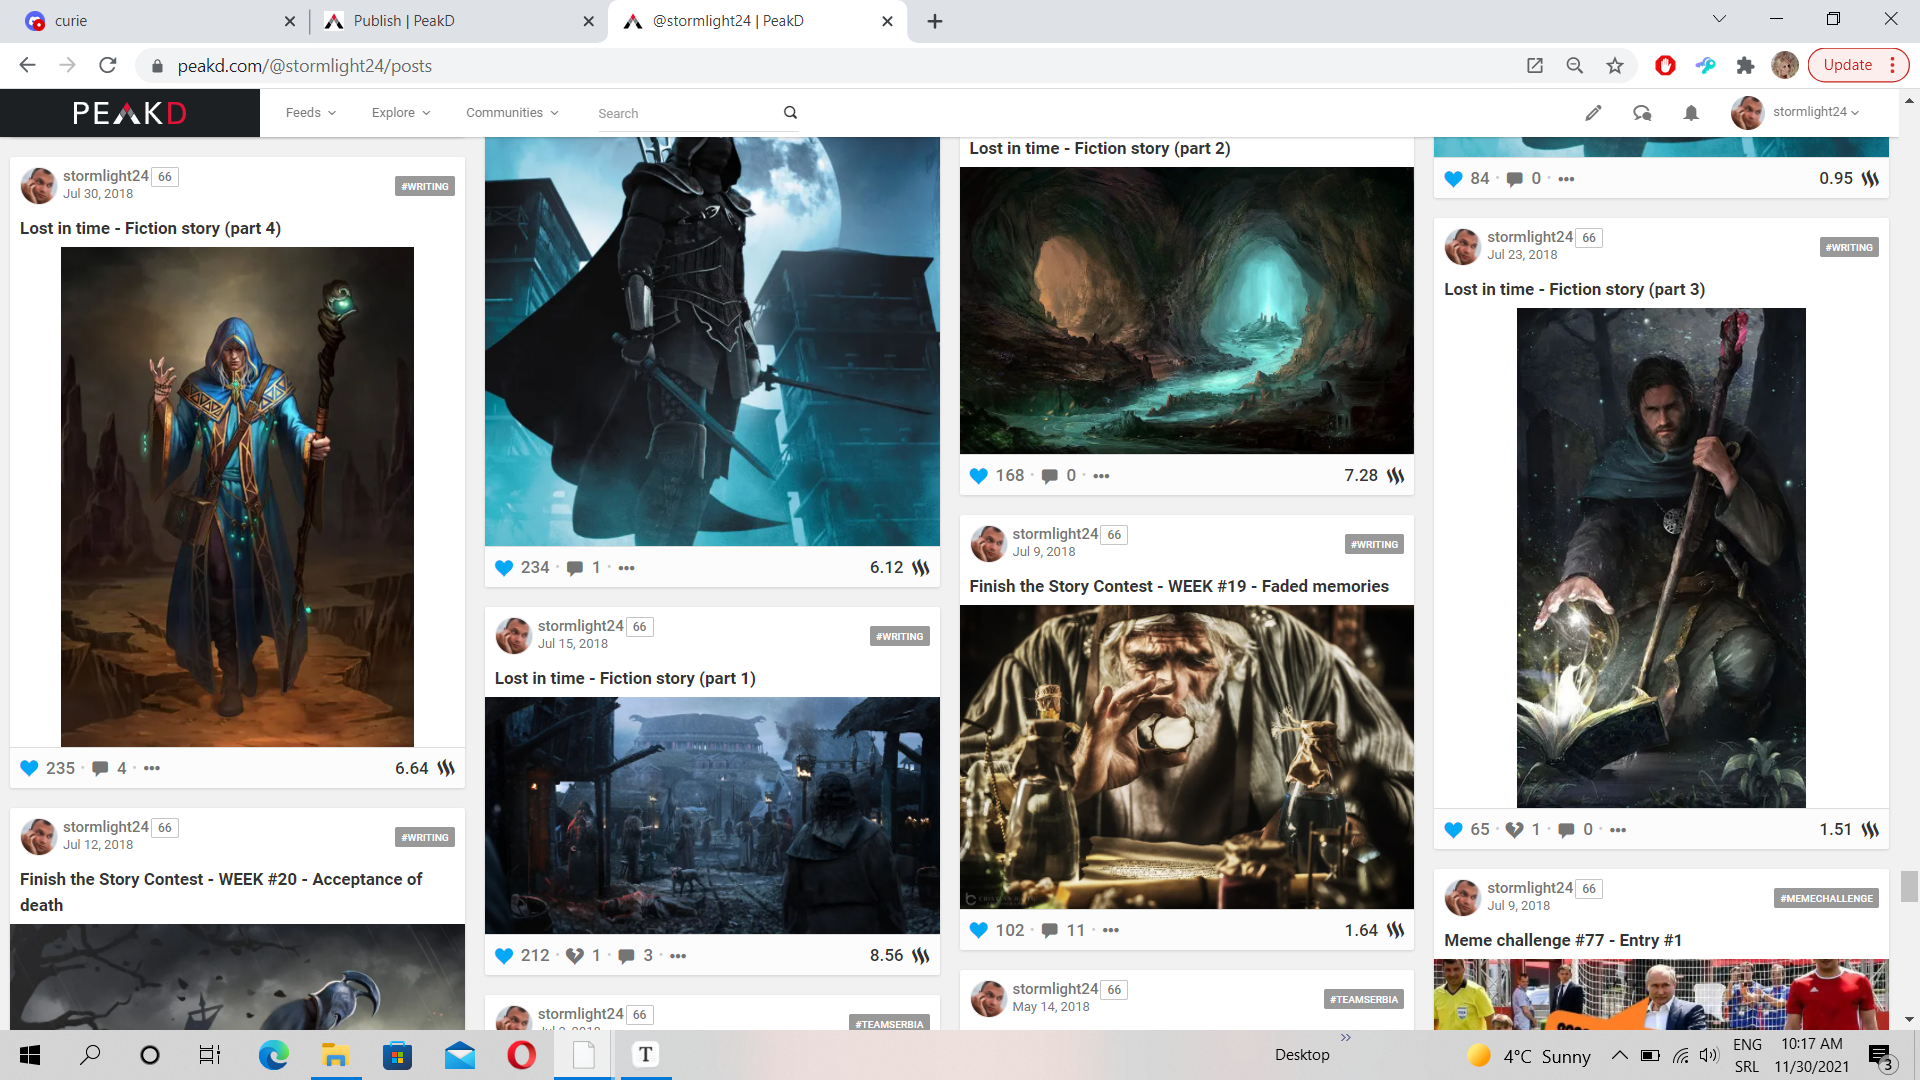This screenshot has height=1080, width=1920.
Task: Upvote Lost in time part 3 post
Action: pyautogui.click(x=1454, y=830)
